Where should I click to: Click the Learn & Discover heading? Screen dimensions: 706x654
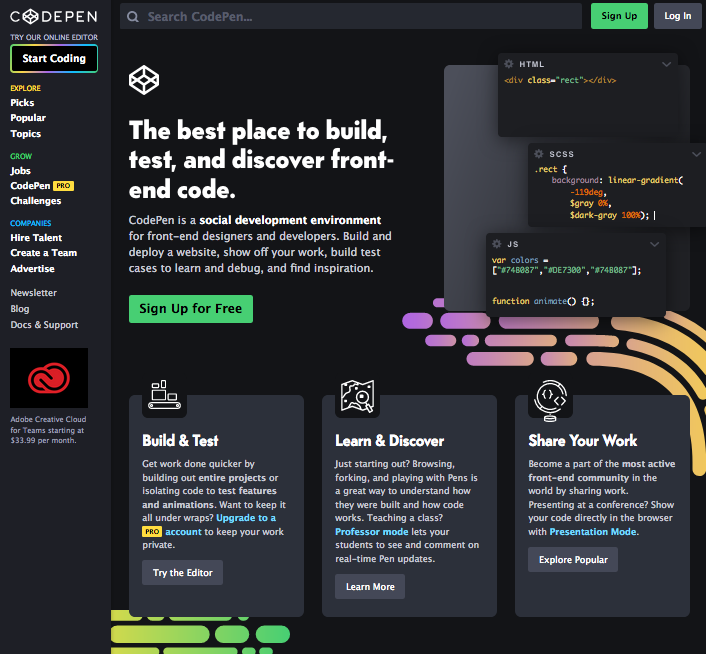click(x=389, y=441)
